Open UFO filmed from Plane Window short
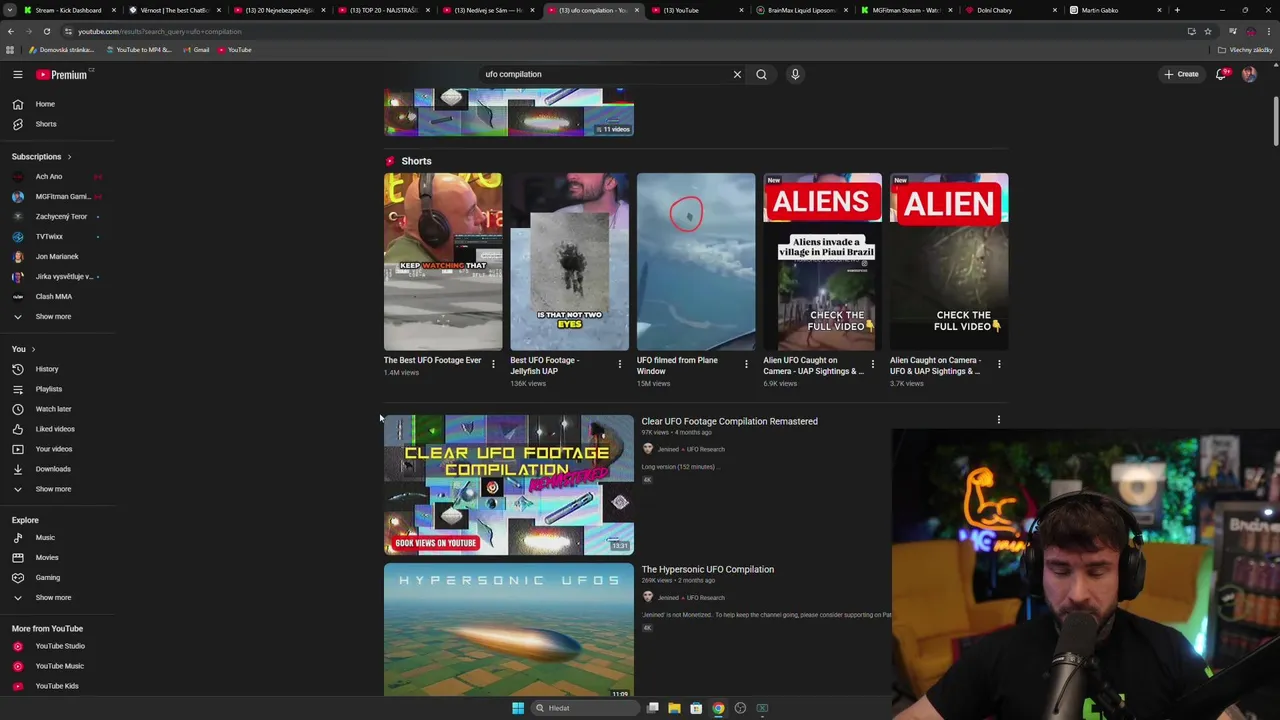 tap(696, 262)
